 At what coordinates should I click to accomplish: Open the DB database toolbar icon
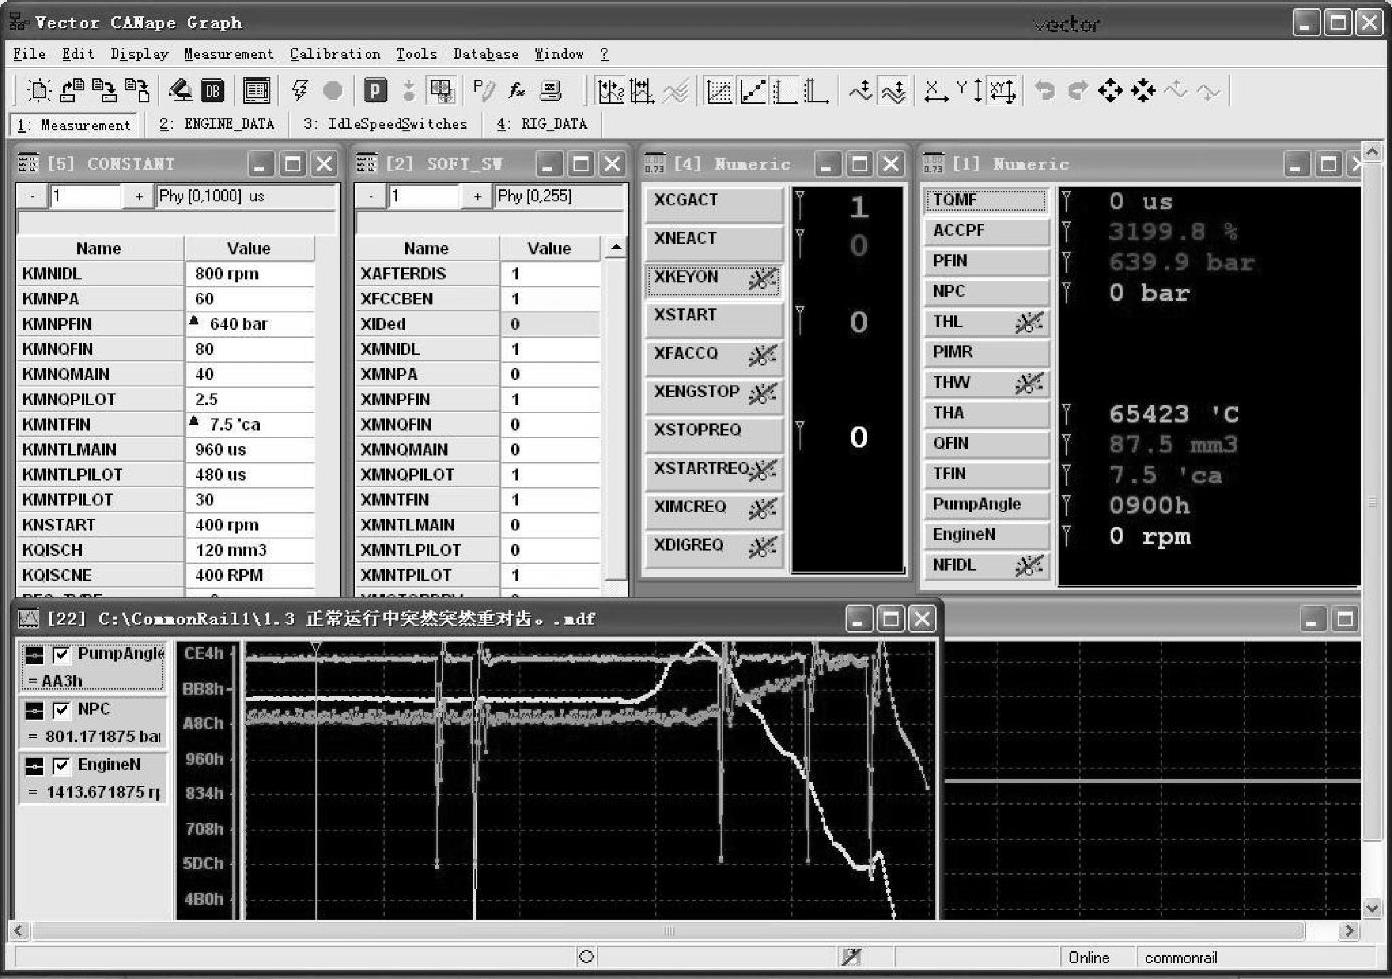pyautogui.click(x=213, y=91)
